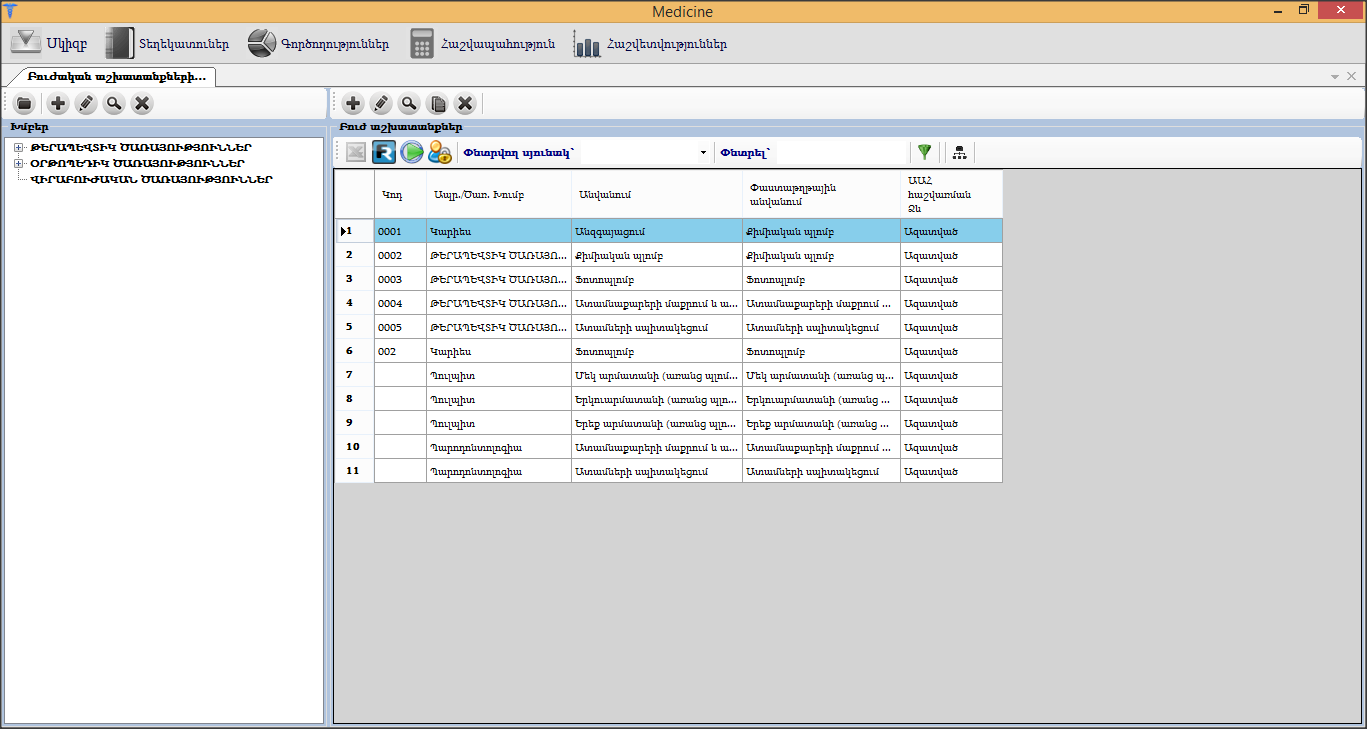Expand the ՕՐԹՈՊԵԴԻԿ ԾԱՌԱՅՈՒԹՅՈՒՆՆԵՐ tree node
1367x729 pixels.
pos(19,163)
